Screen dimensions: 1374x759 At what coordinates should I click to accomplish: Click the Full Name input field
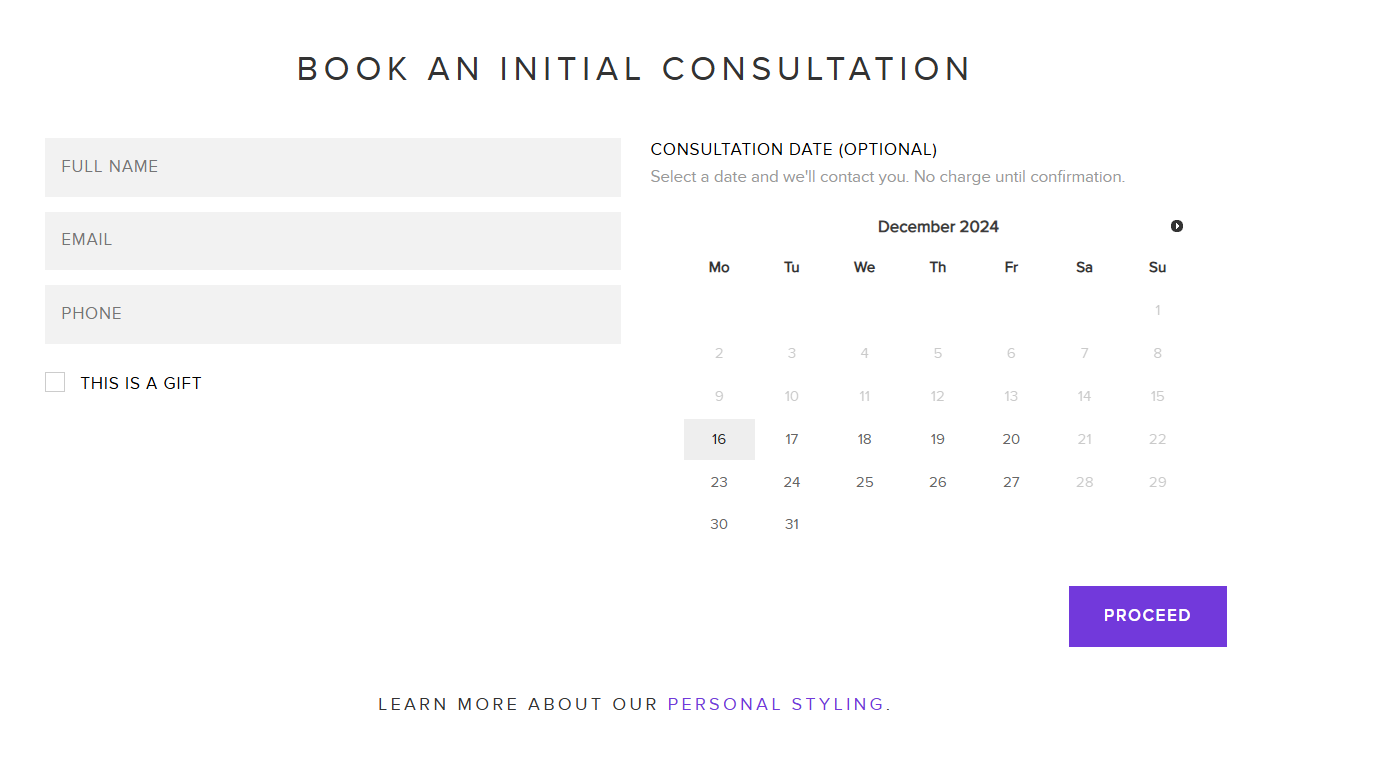332,167
